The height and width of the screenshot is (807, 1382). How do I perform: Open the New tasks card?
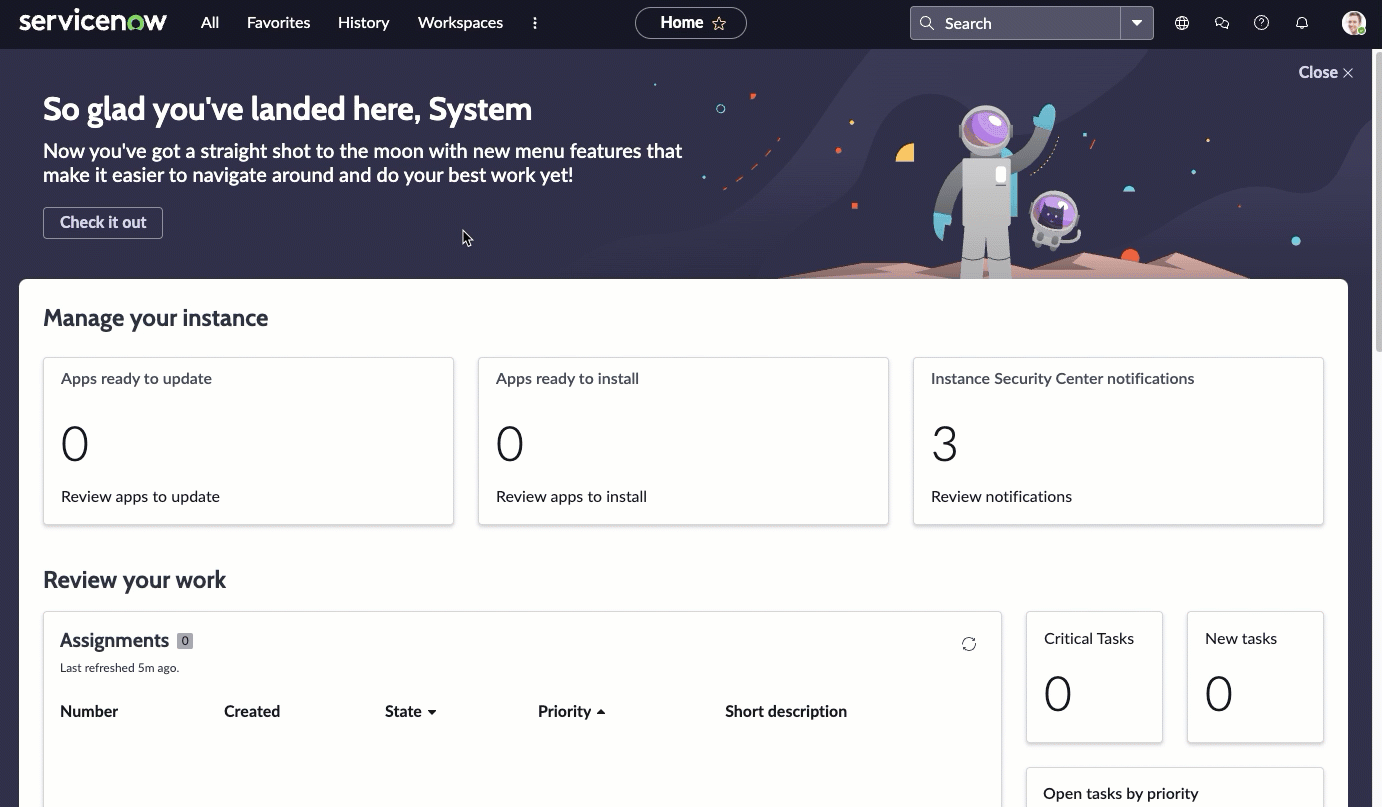pyautogui.click(x=1255, y=677)
